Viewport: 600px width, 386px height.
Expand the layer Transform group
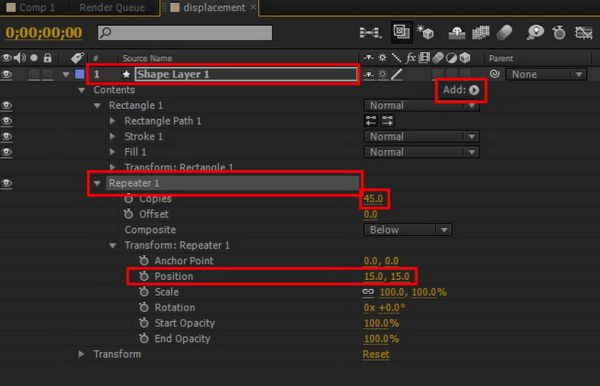click(x=81, y=354)
